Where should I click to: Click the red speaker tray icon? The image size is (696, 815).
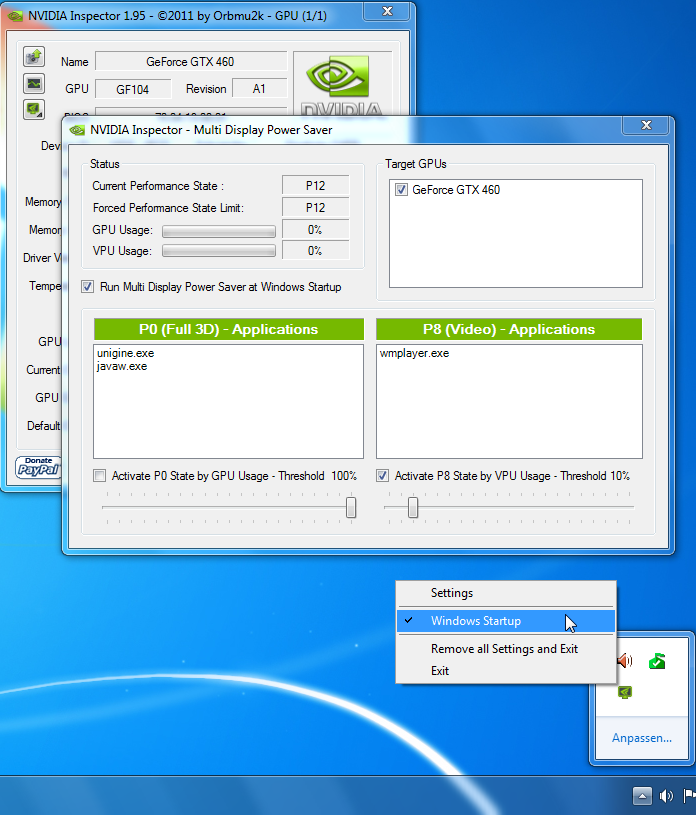click(625, 660)
